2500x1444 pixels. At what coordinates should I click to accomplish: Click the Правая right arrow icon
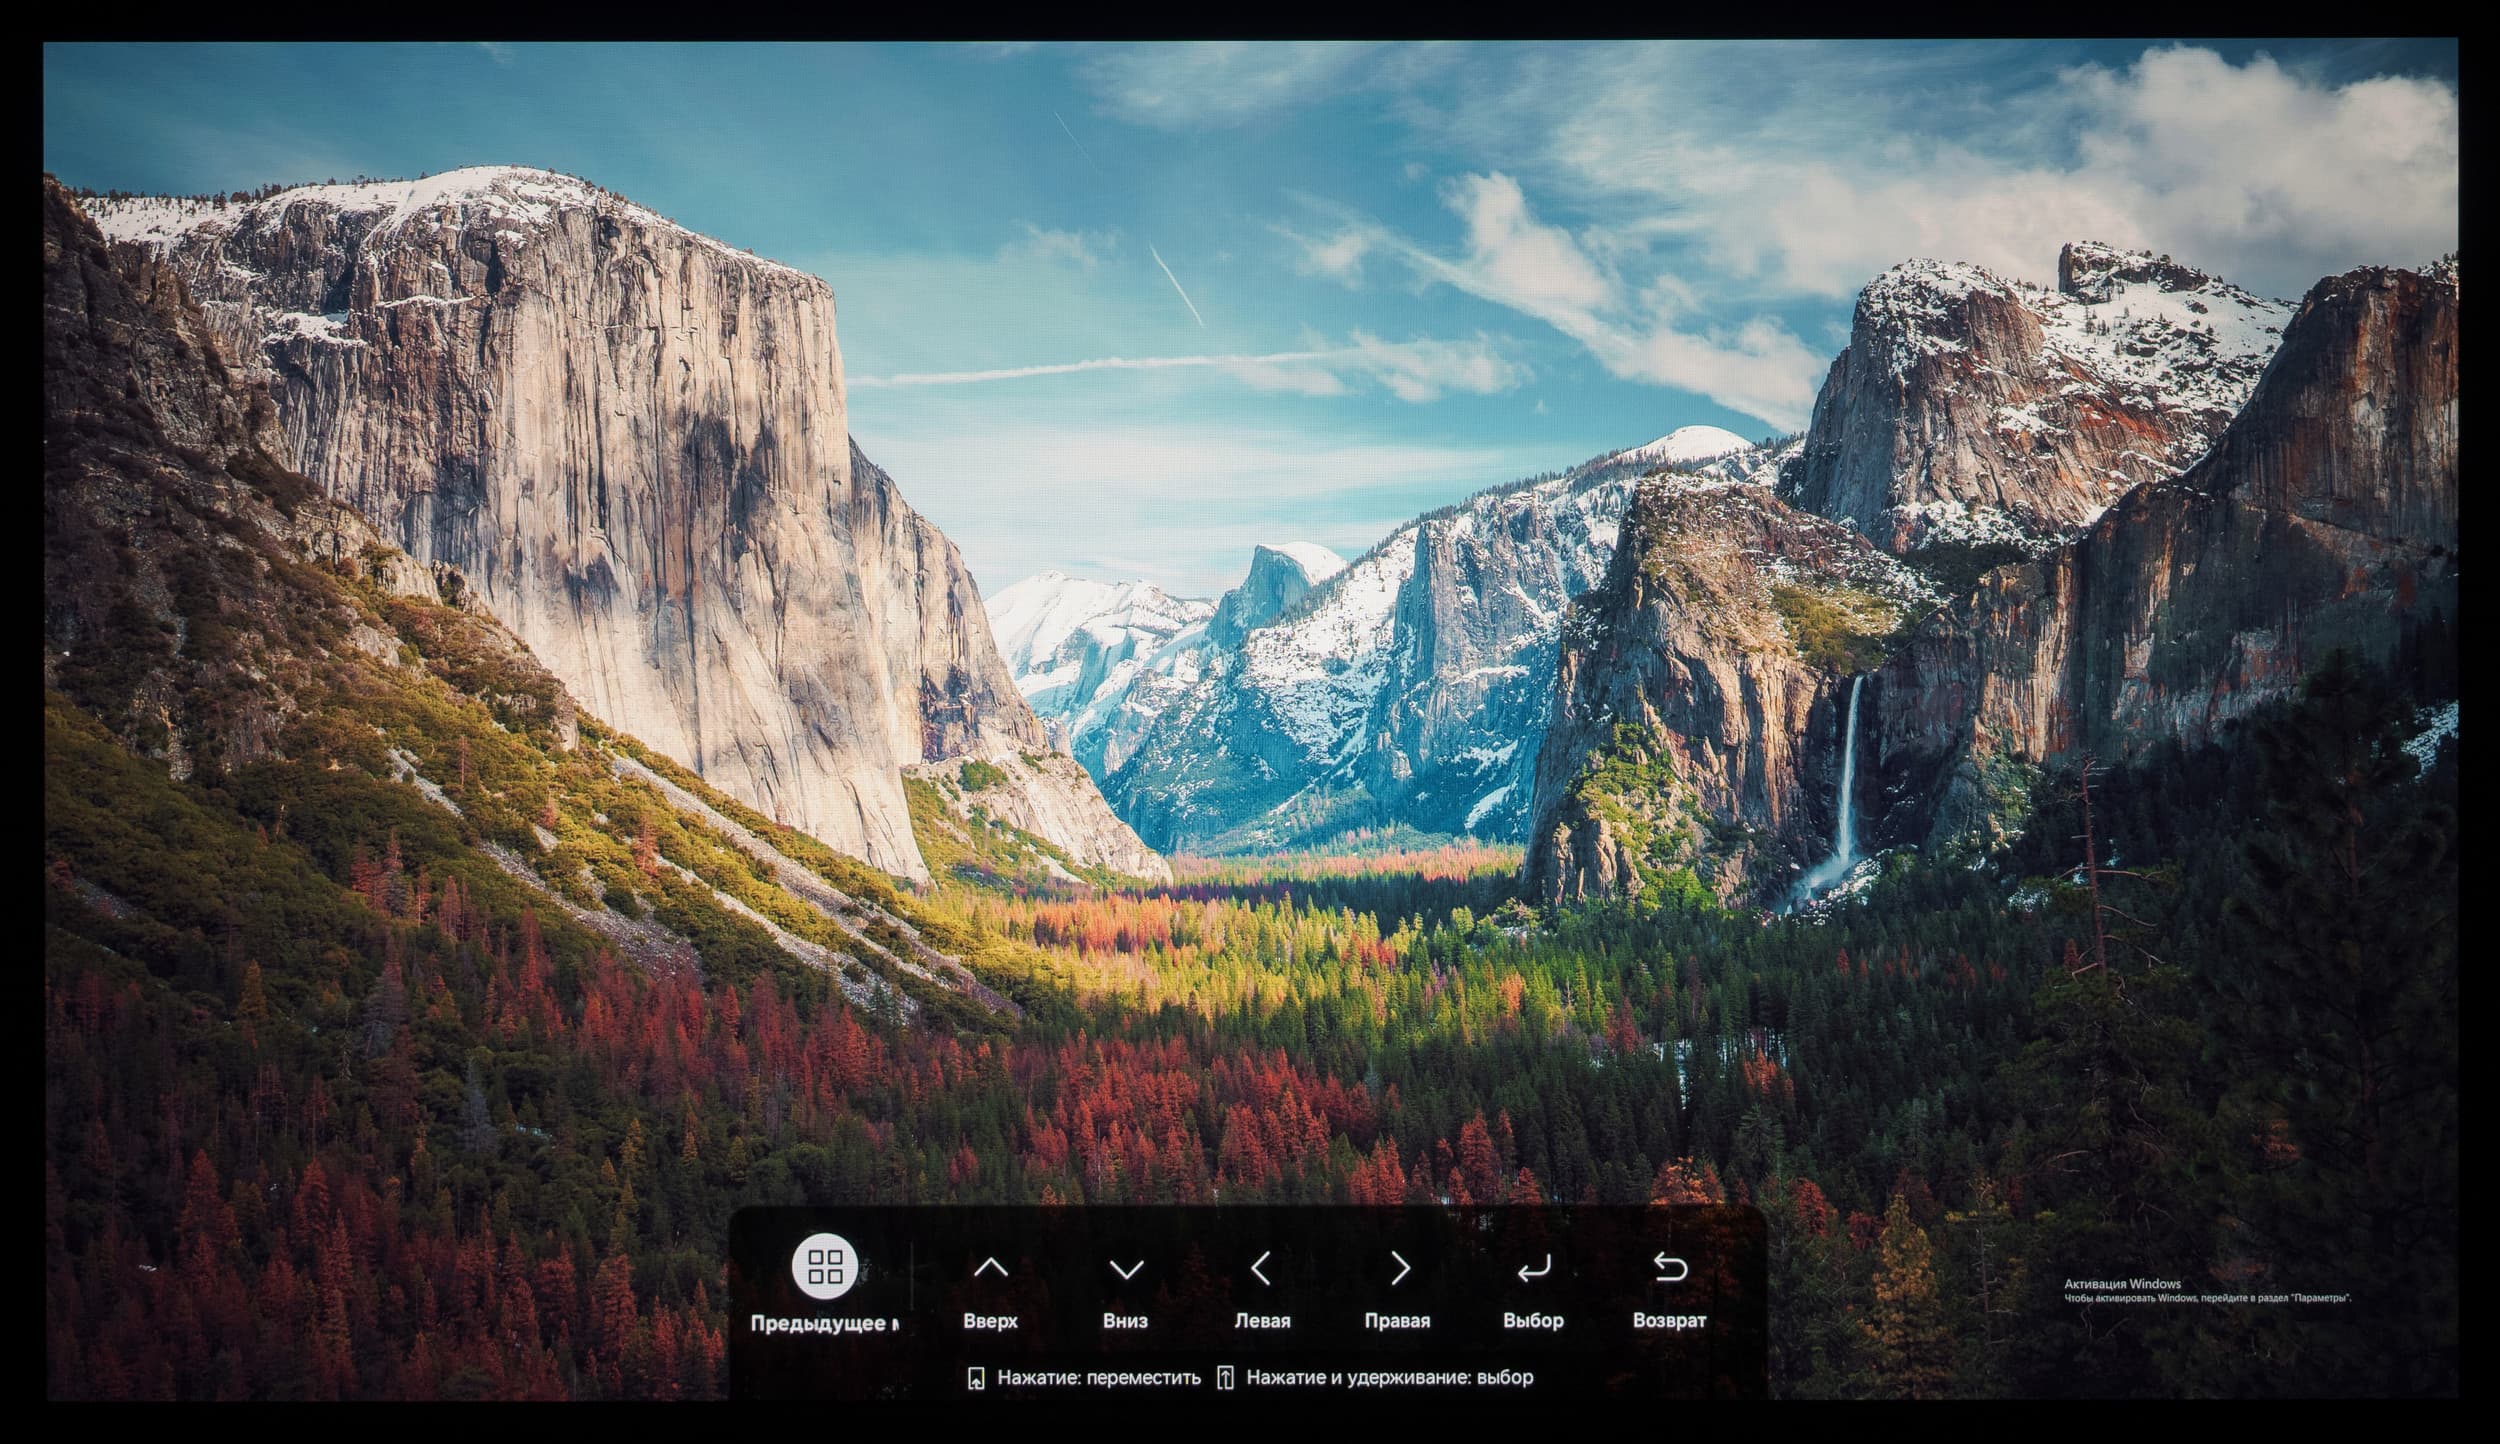tap(1400, 1268)
